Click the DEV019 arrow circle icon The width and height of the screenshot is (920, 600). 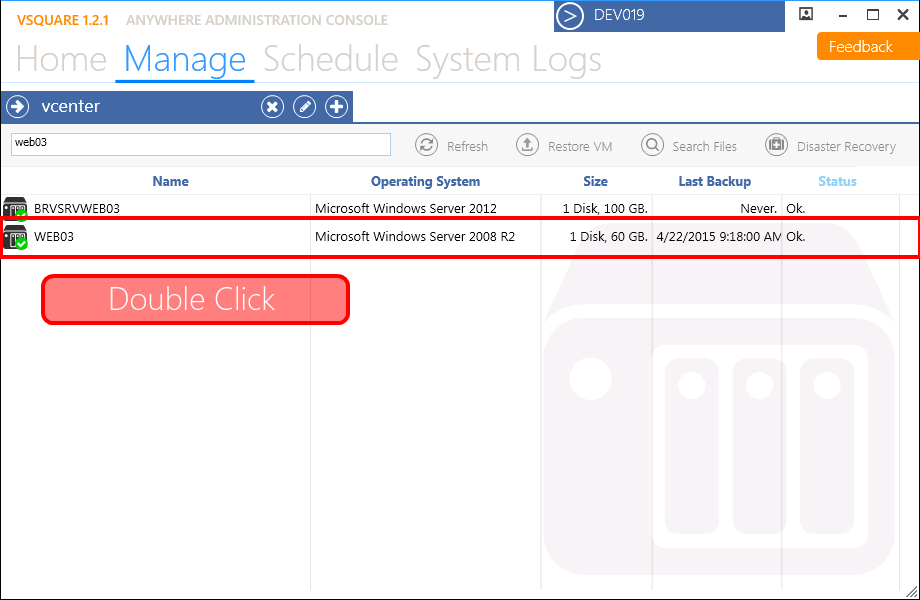(x=570, y=16)
